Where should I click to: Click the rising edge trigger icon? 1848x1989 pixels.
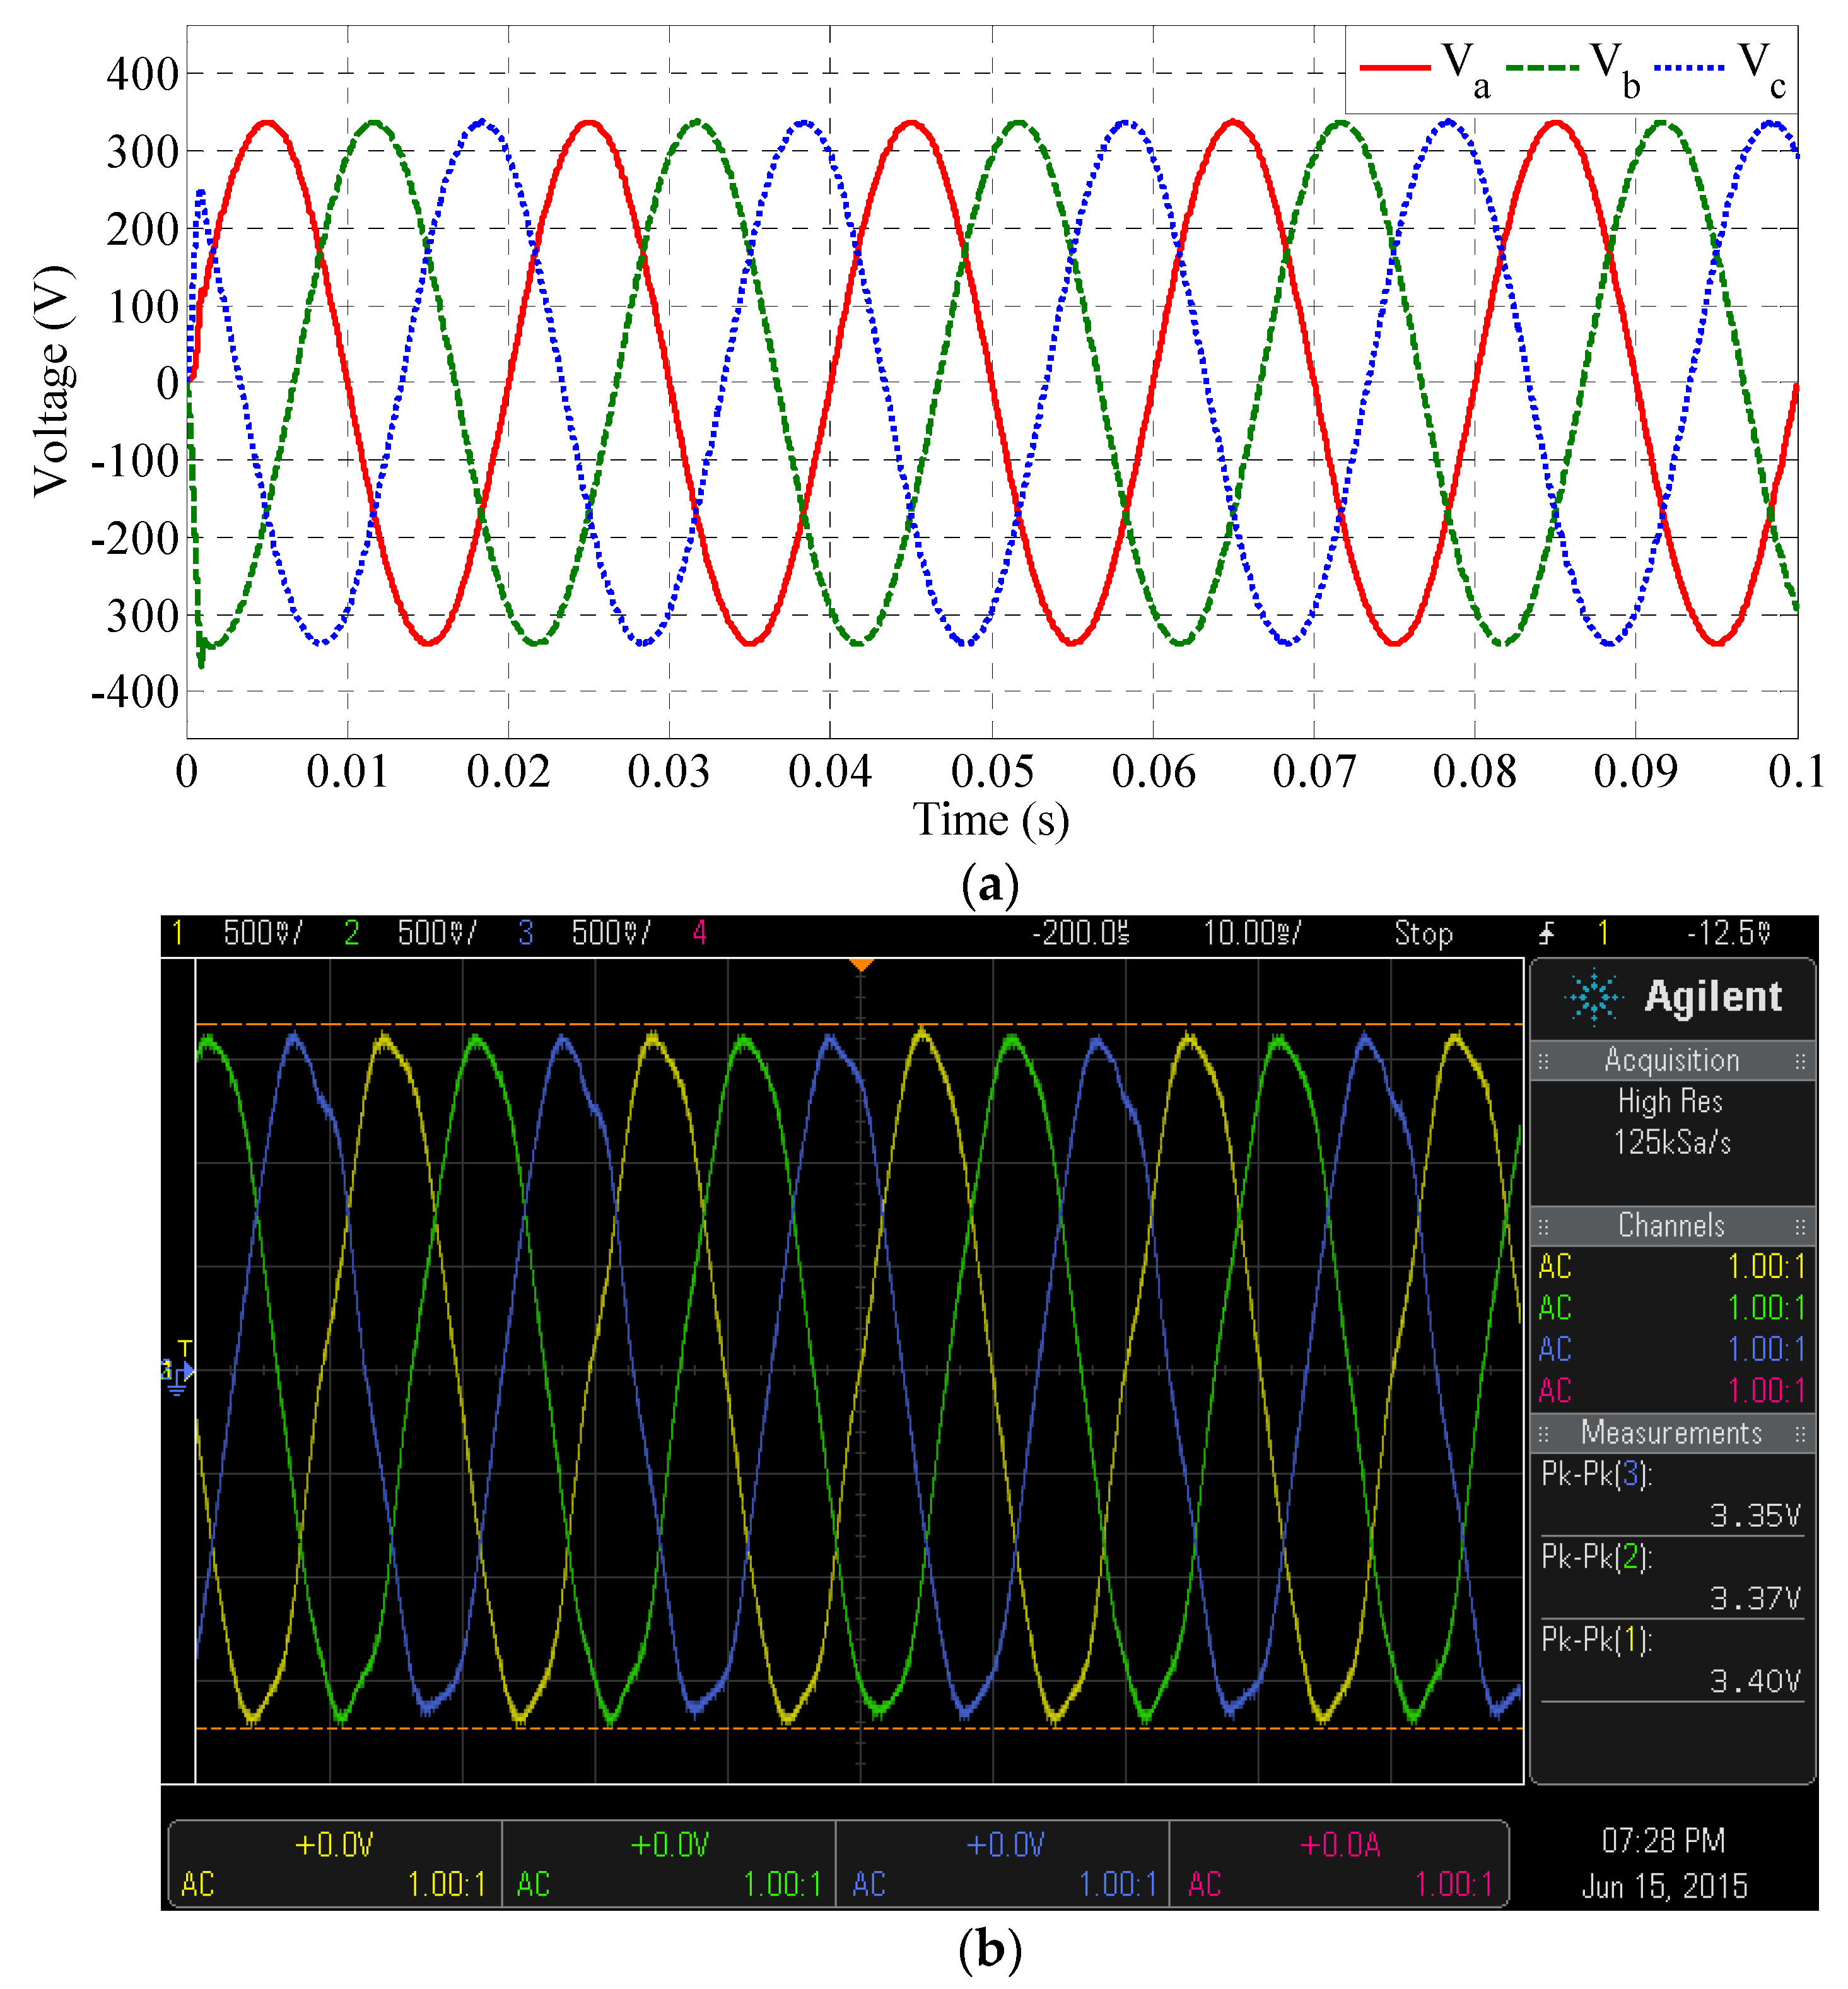[x=1546, y=934]
